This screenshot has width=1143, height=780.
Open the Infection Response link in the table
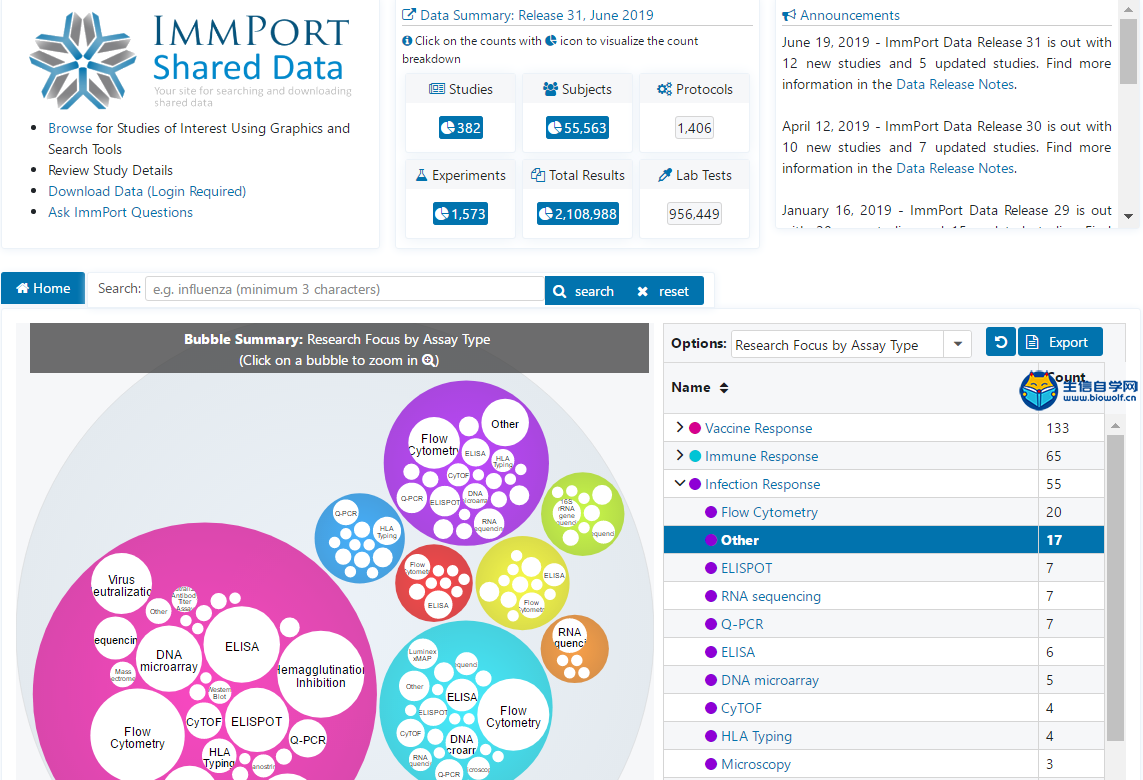pos(762,484)
